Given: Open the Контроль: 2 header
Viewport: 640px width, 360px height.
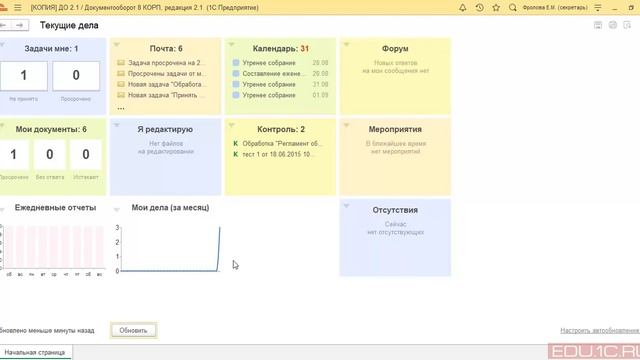Looking at the screenshot, I should tap(281, 129).
